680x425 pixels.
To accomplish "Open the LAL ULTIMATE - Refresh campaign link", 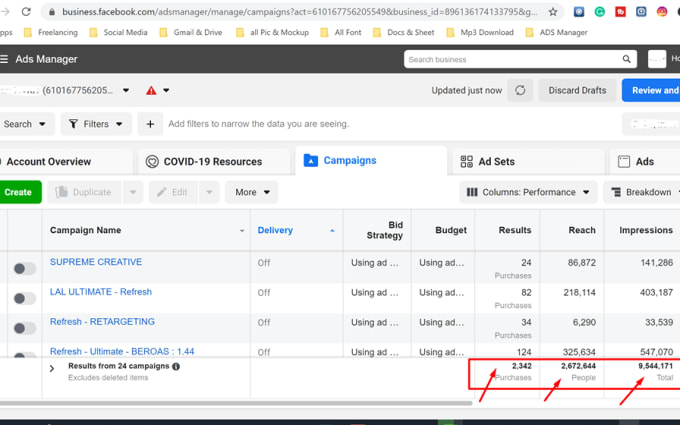I will click(x=101, y=292).
